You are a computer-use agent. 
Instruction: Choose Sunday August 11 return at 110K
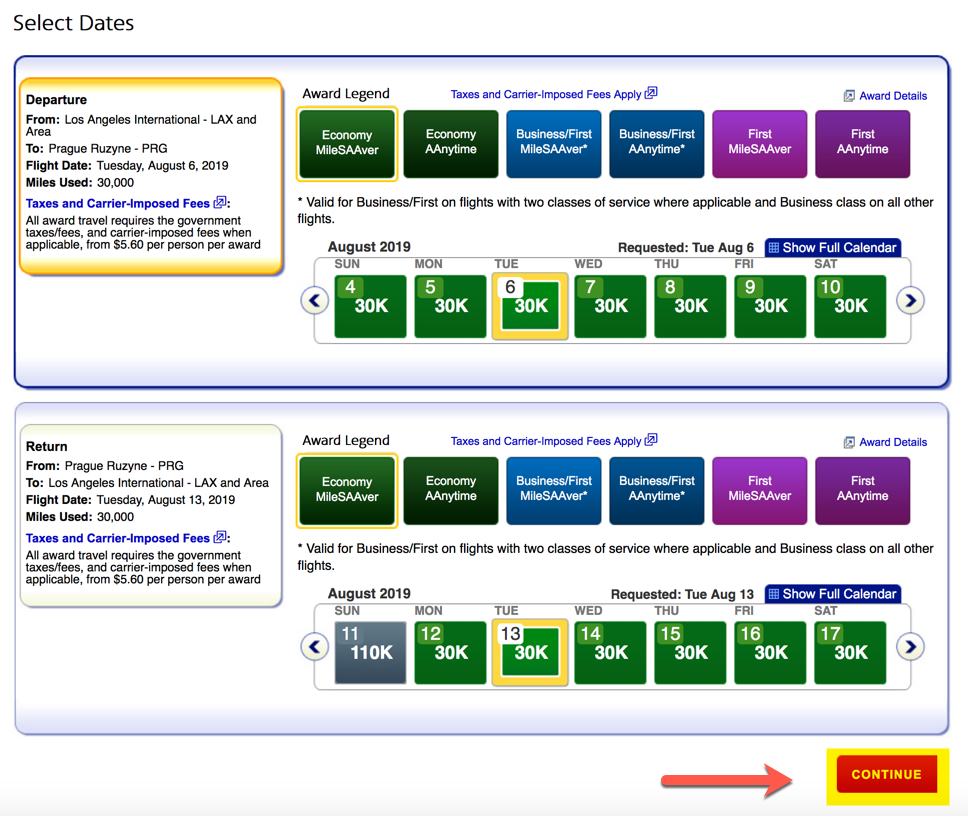[370, 653]
